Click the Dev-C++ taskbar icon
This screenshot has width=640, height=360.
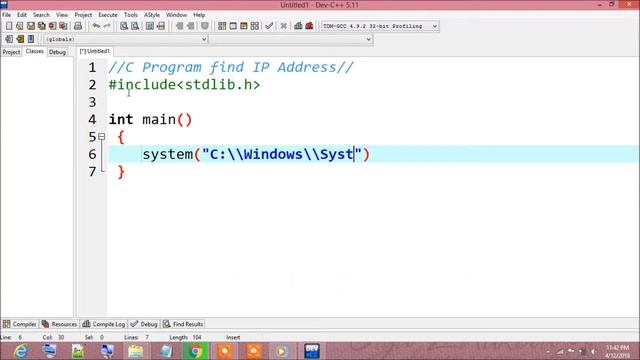(312, 351)
